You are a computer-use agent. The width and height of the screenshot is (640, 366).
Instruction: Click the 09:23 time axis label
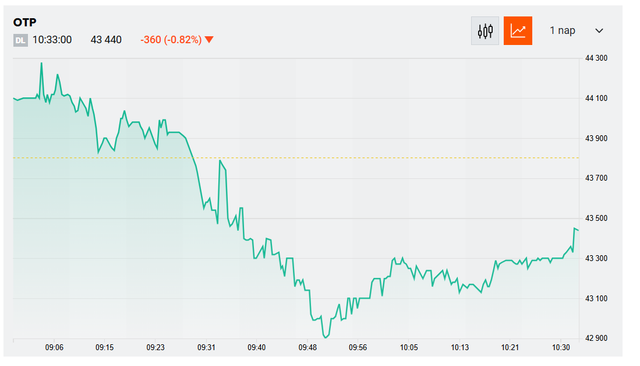(156, 347)
